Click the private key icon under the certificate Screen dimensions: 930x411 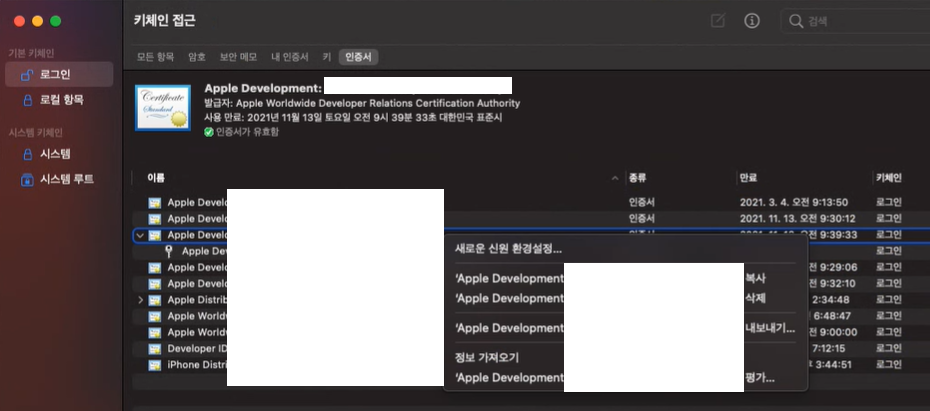[x=169, y=251]
